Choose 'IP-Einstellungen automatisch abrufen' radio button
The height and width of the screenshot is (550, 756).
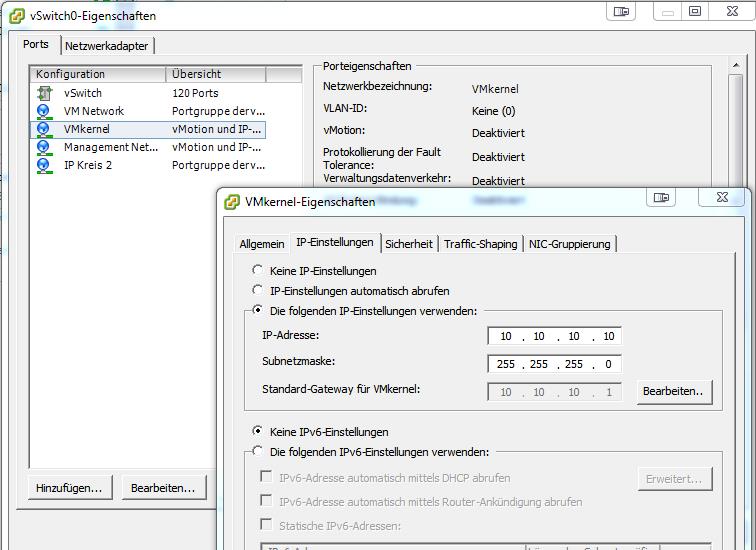[x=259, y=290]
